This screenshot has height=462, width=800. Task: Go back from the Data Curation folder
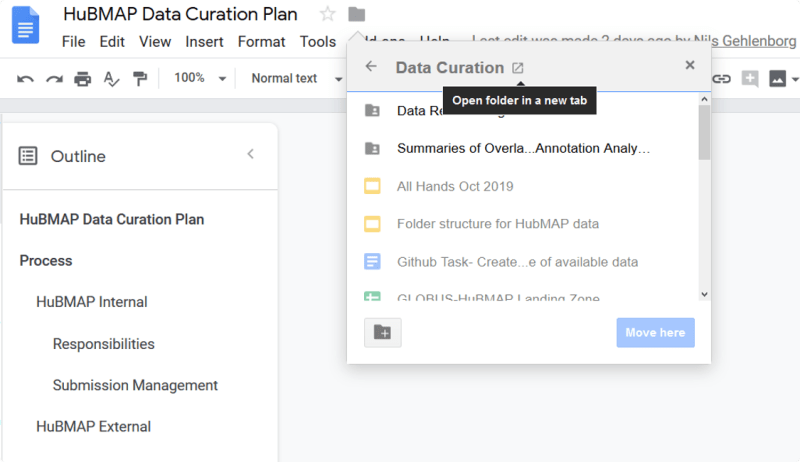tap(372, 66)
